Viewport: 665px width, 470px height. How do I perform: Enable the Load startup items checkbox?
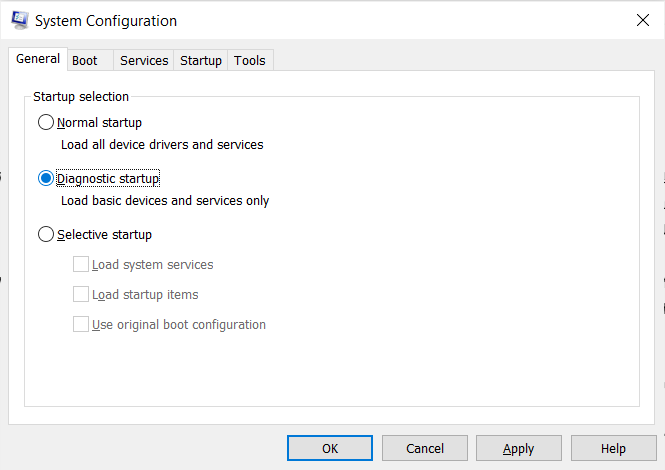click(81, 295)
